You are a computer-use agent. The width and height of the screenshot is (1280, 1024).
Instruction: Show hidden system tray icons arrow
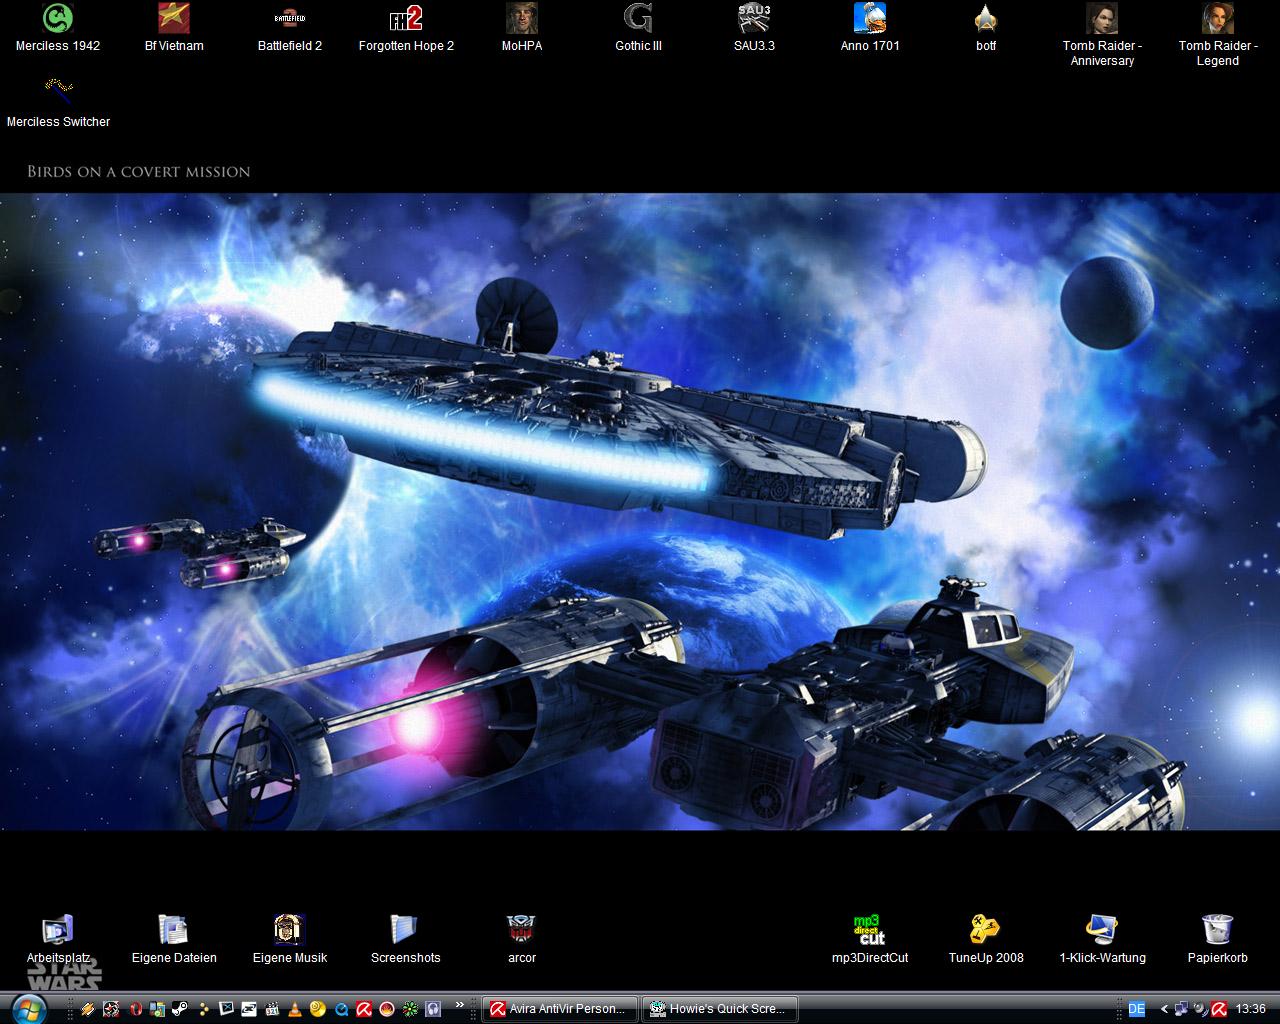1165,1009
